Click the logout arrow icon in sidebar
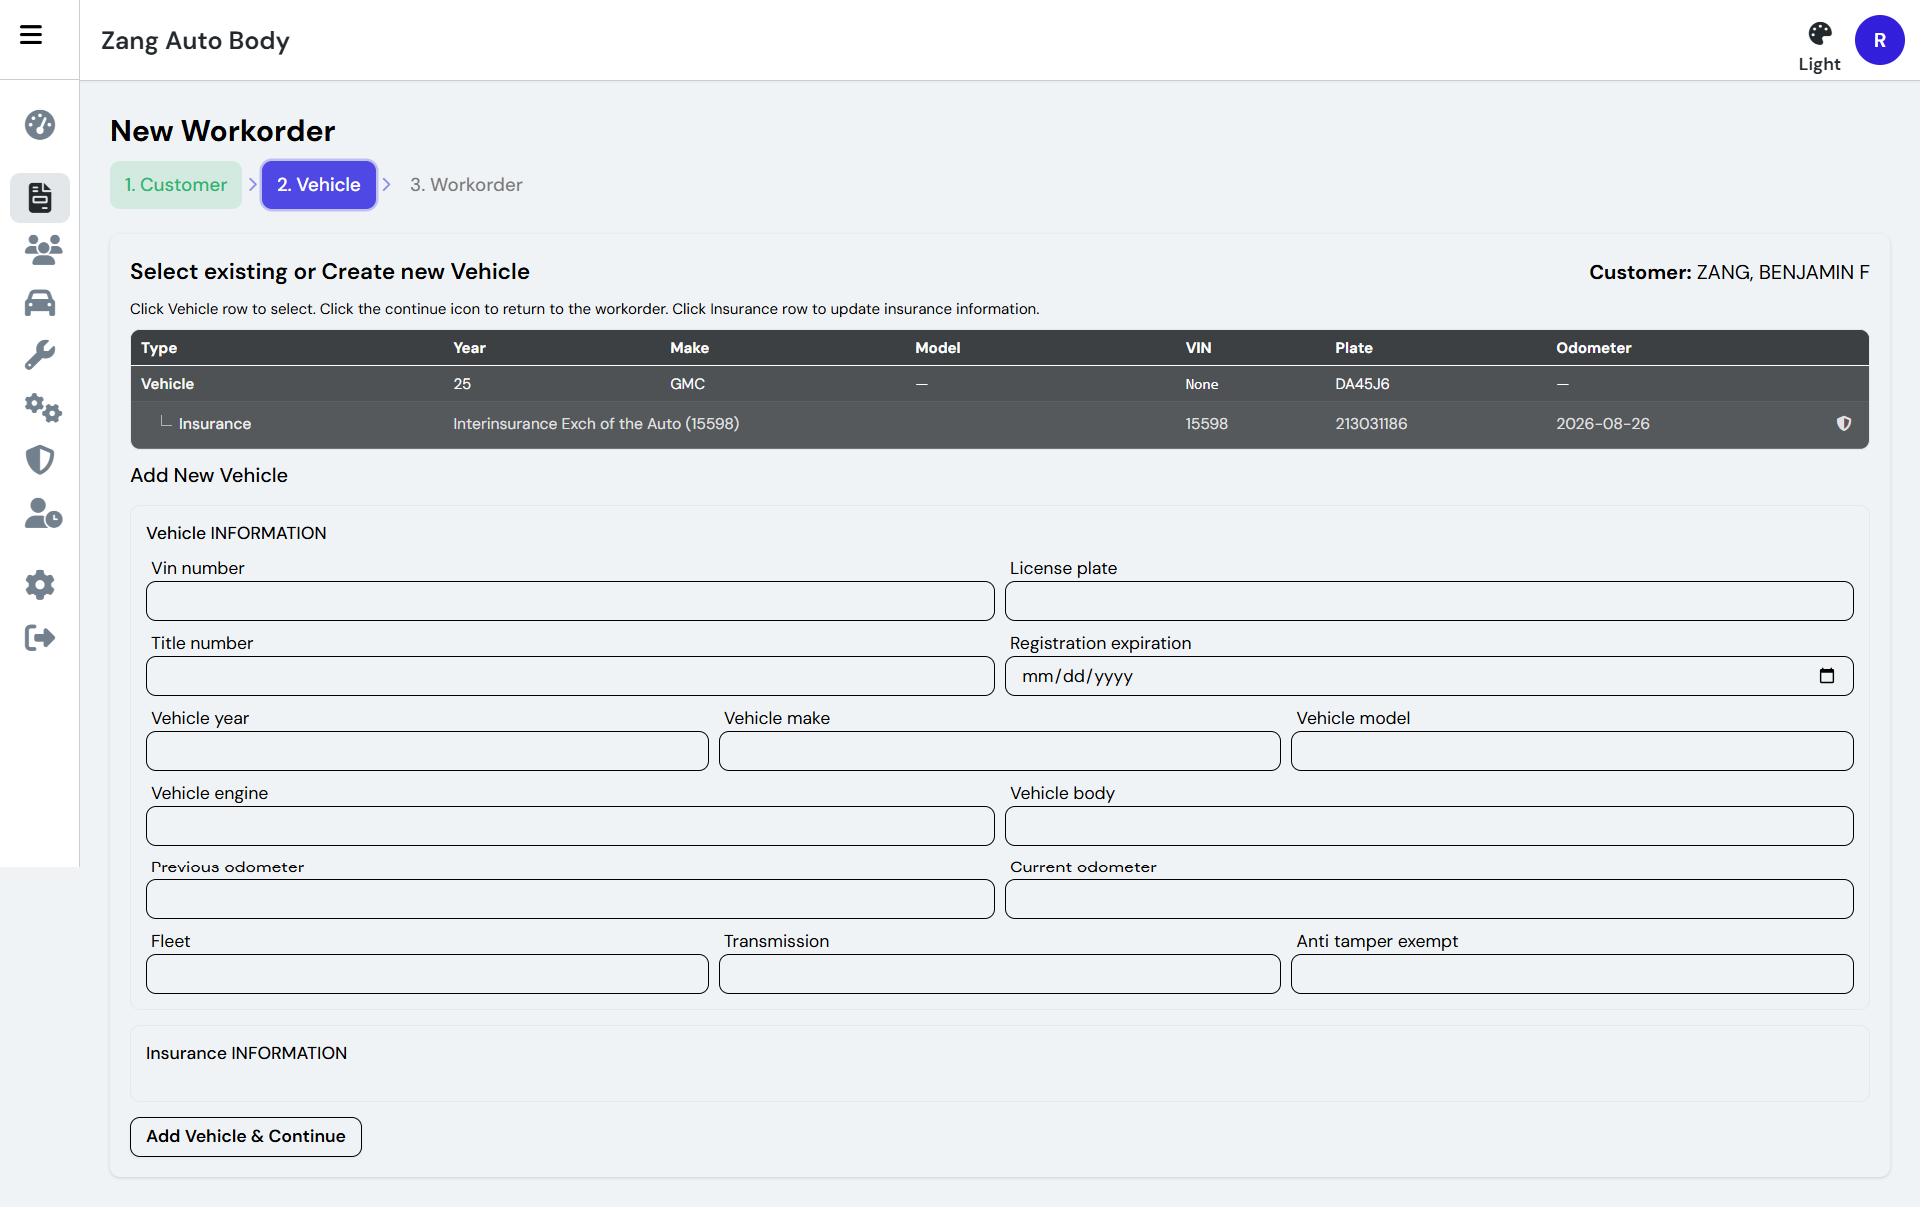Viewport: 1920px width, 1207px height. pos(40,638)
